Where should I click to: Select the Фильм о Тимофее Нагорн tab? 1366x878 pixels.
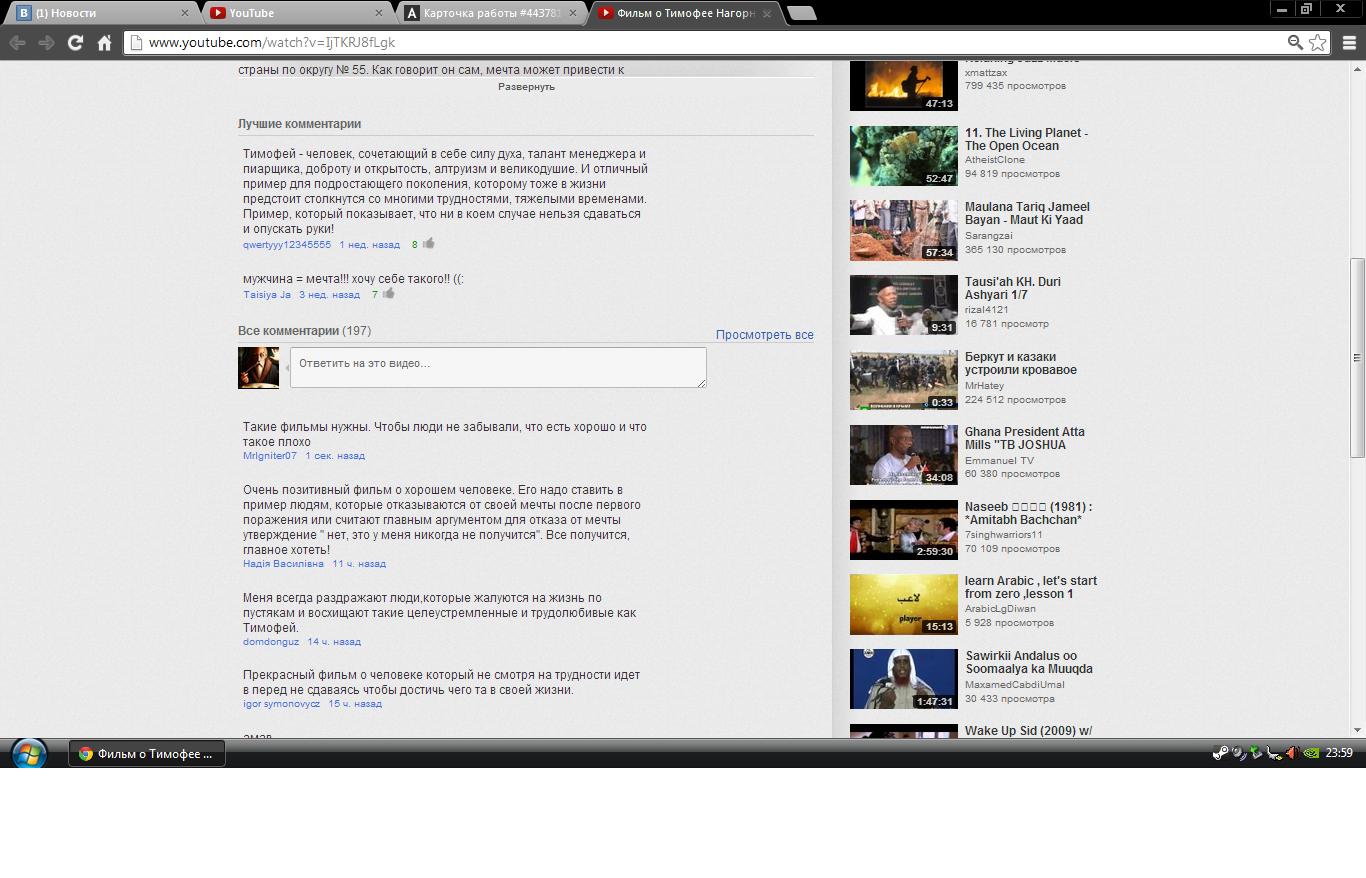(685, 13)
